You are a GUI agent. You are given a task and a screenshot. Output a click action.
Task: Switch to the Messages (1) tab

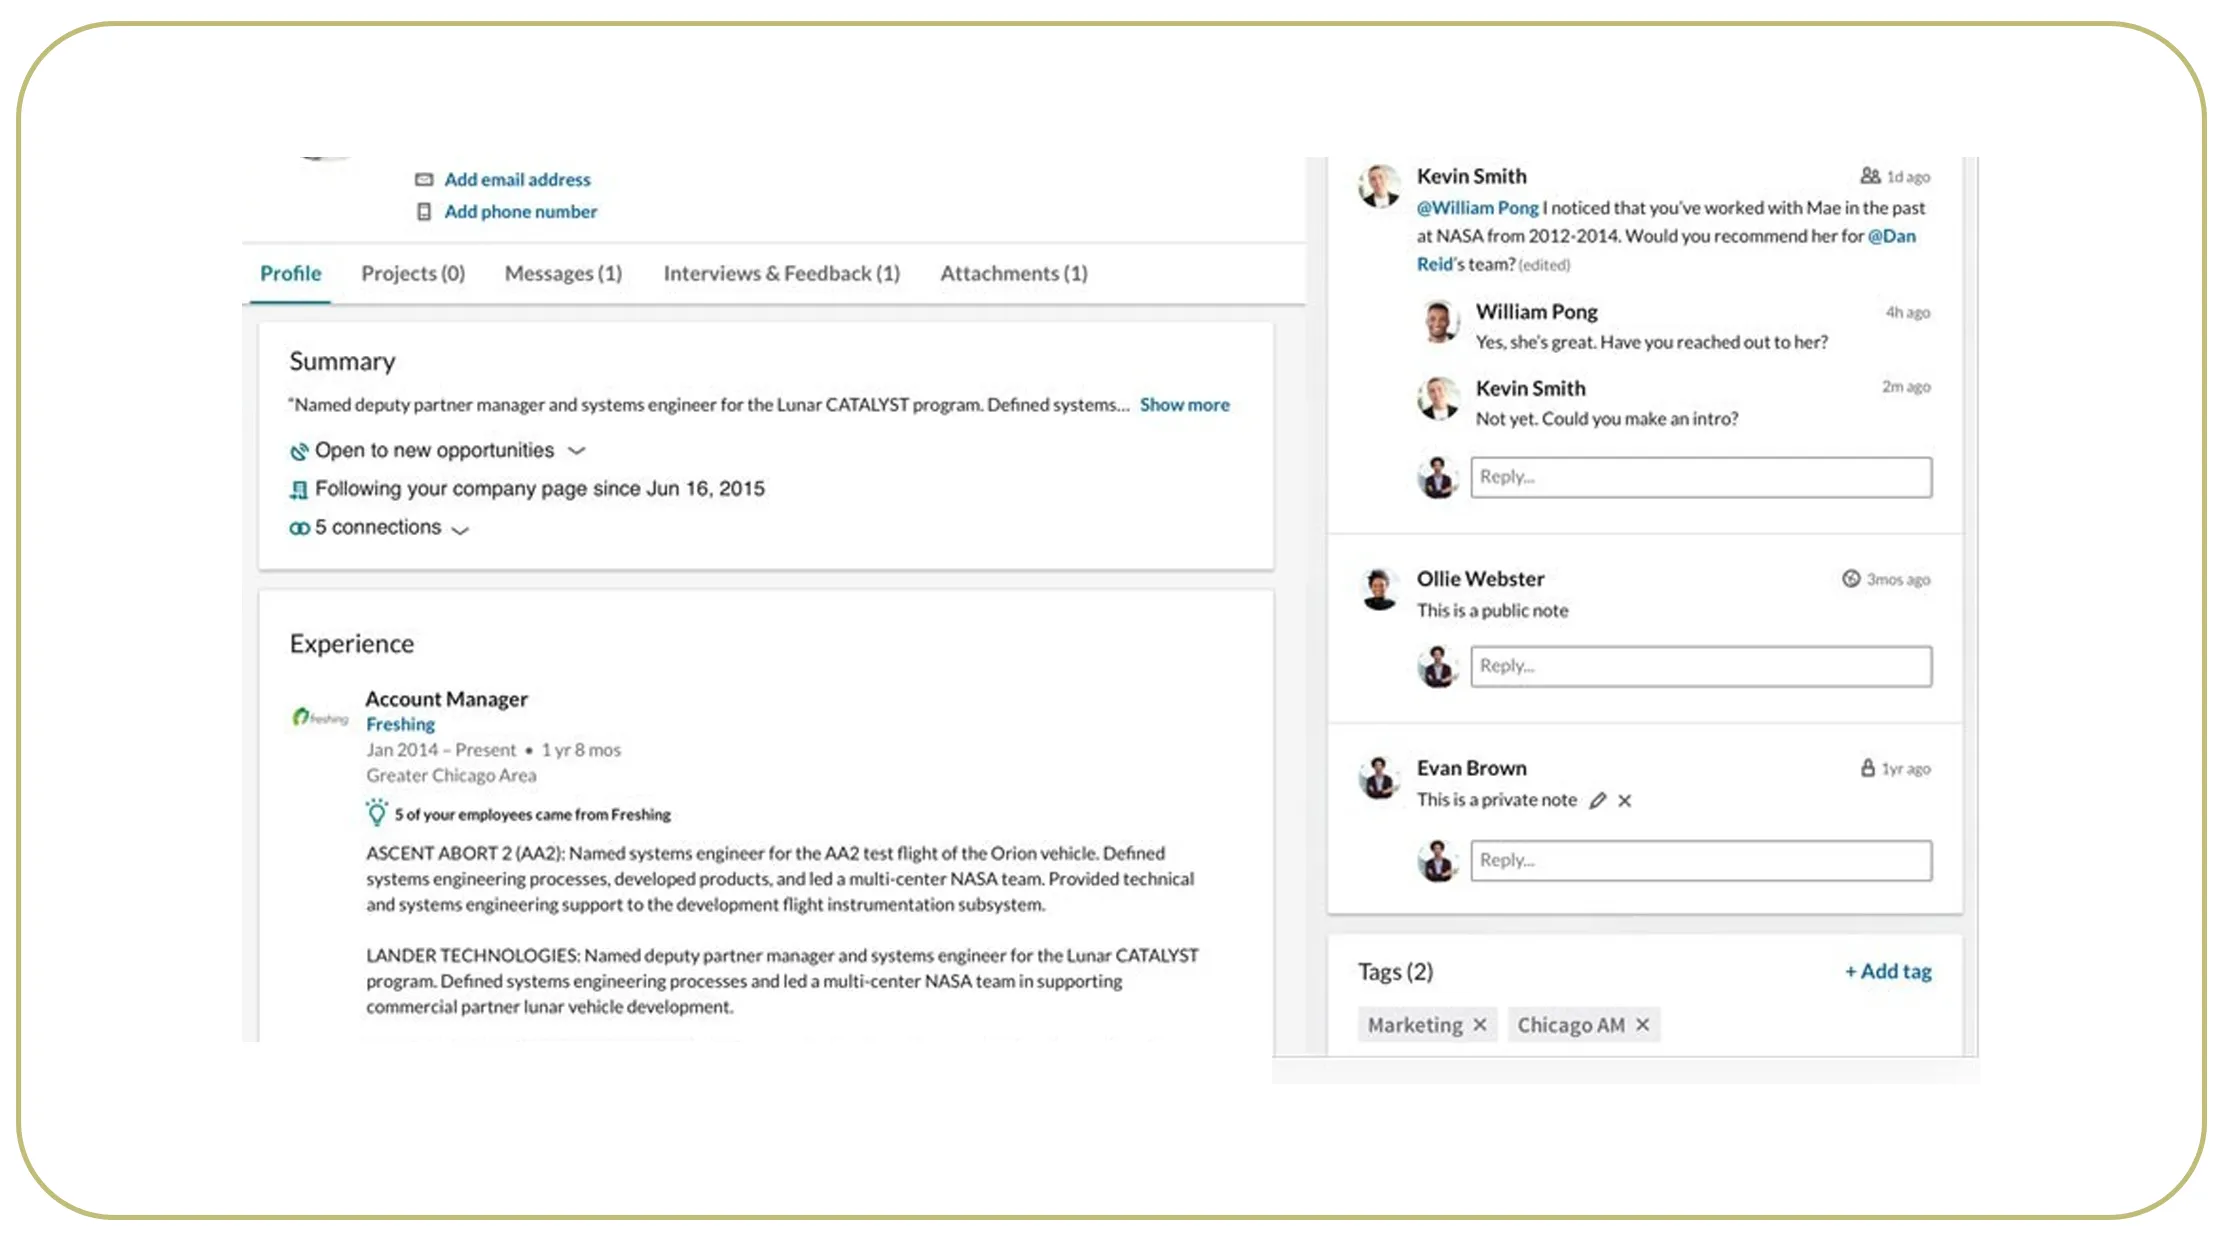click(563, 273)
